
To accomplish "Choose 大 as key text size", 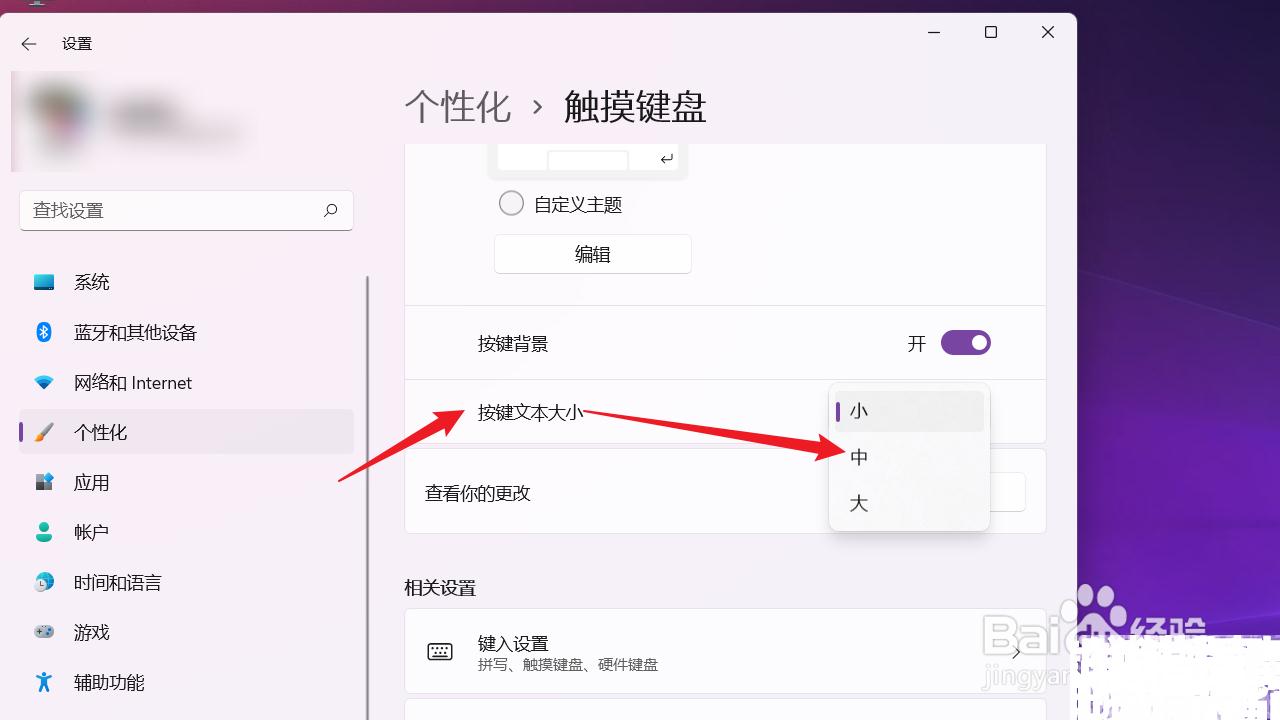I will (858, 503).
